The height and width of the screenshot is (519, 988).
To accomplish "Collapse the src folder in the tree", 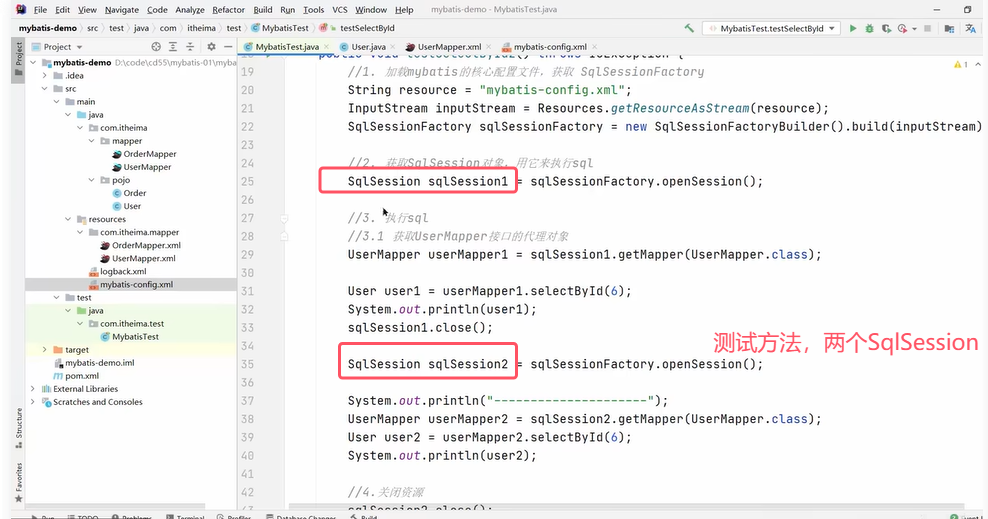I will [x=44, y=89].
